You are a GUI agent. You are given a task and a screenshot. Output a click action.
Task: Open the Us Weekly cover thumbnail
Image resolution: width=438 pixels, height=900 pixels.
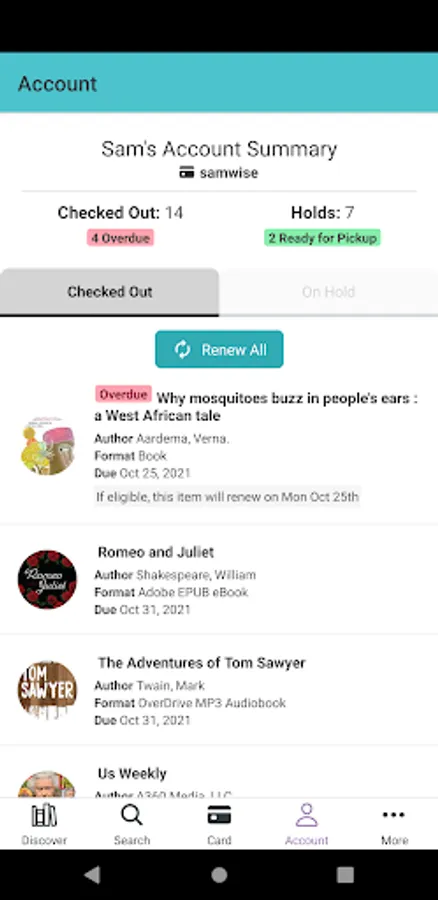tap(47, 783)
